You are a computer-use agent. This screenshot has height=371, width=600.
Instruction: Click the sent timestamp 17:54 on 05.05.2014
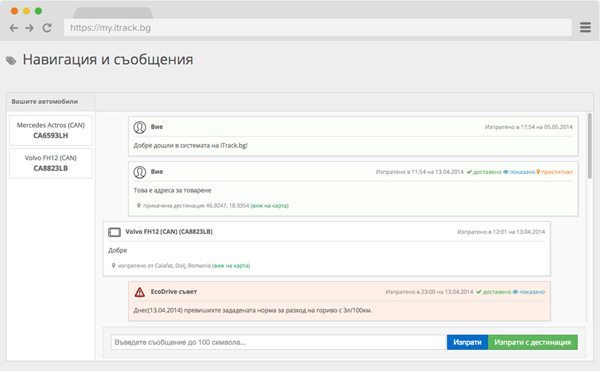click(529, 127)
